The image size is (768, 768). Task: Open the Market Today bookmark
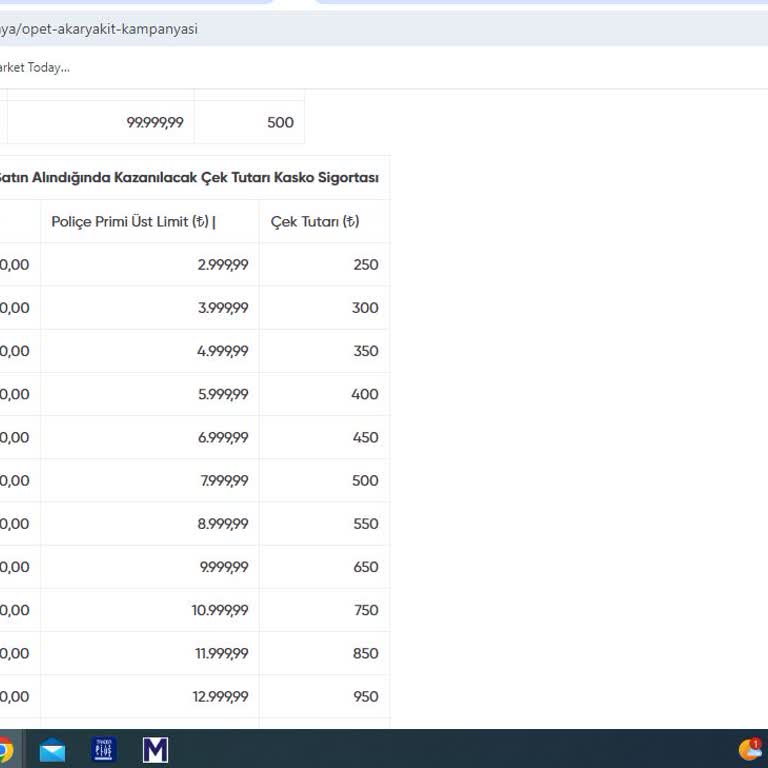click(x=34, y=67)
